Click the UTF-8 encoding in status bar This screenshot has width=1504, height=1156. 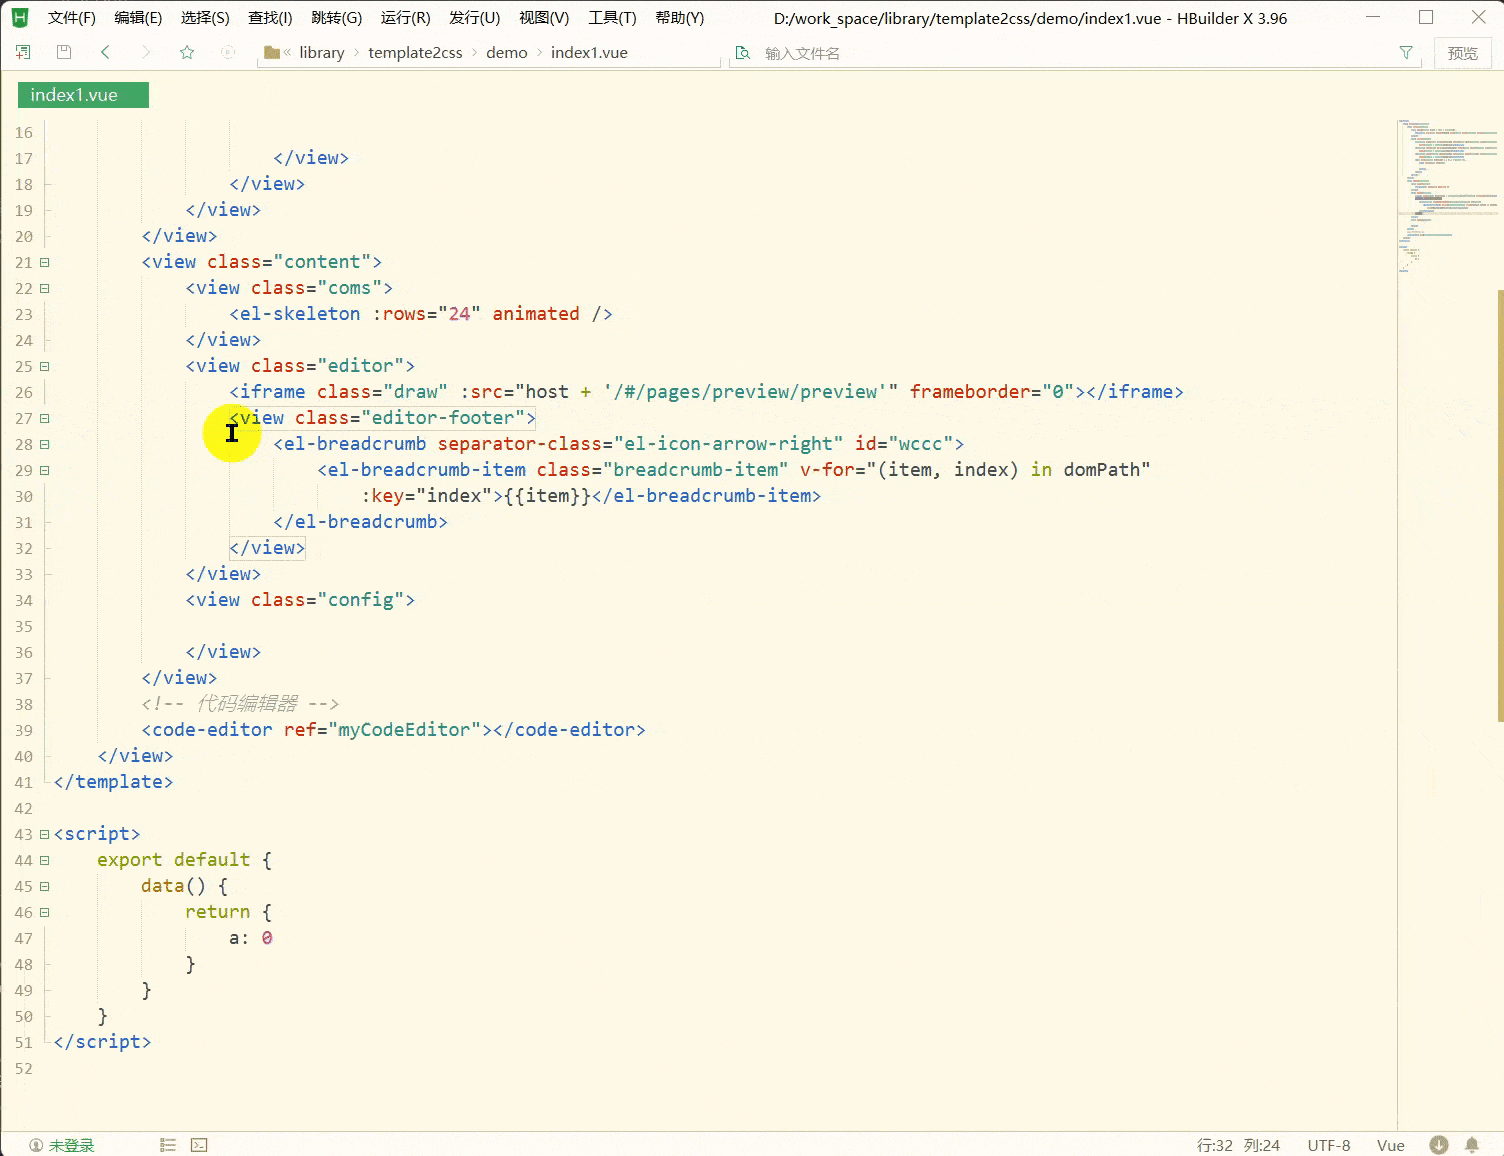click(x=1329, y=1145)
